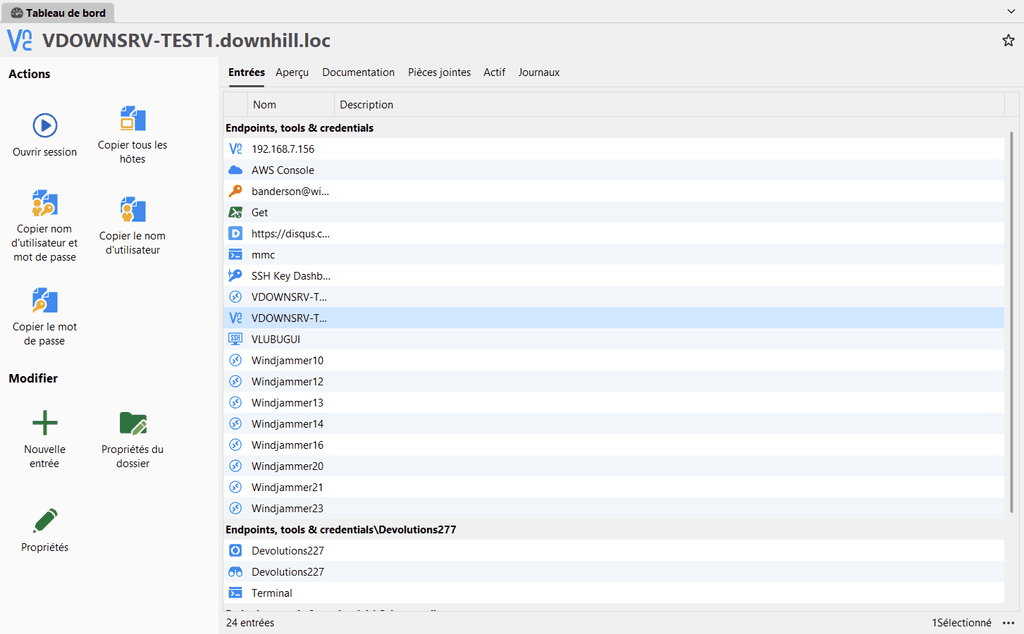The height and width of the screenshot is (634, 1024).
Task: Mark entry as favorite with star icon
Action: [x=1008, y=41]
